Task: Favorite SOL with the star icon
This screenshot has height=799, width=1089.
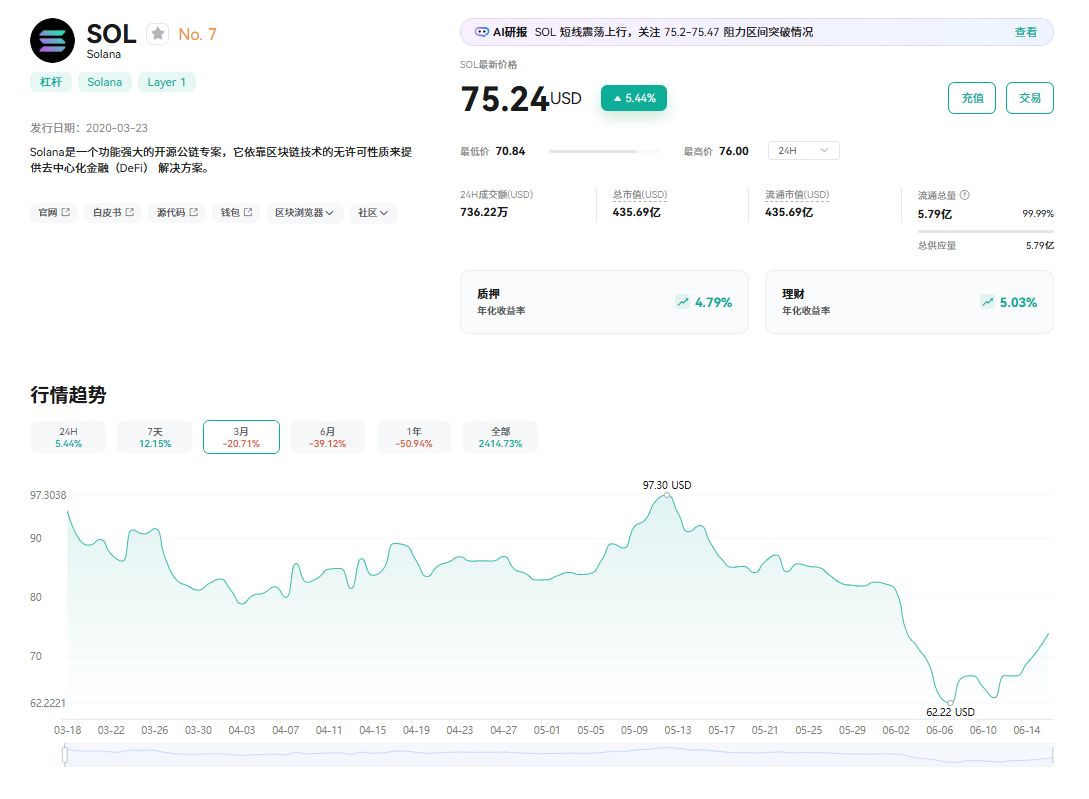Action: (158, 33)
